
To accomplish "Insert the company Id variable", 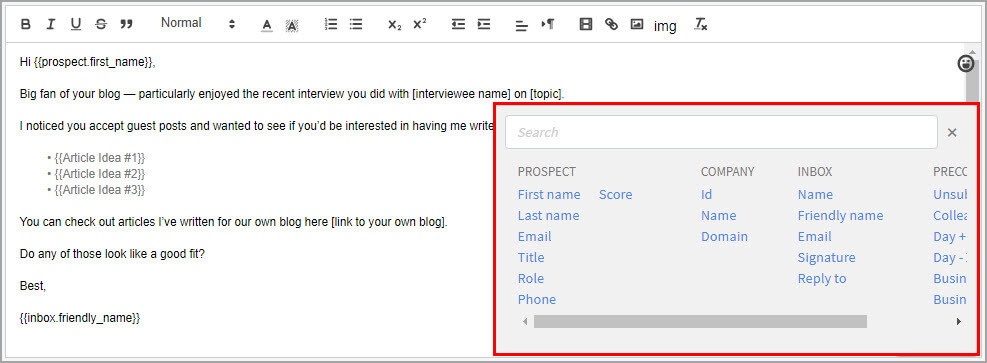I will 706,194.
